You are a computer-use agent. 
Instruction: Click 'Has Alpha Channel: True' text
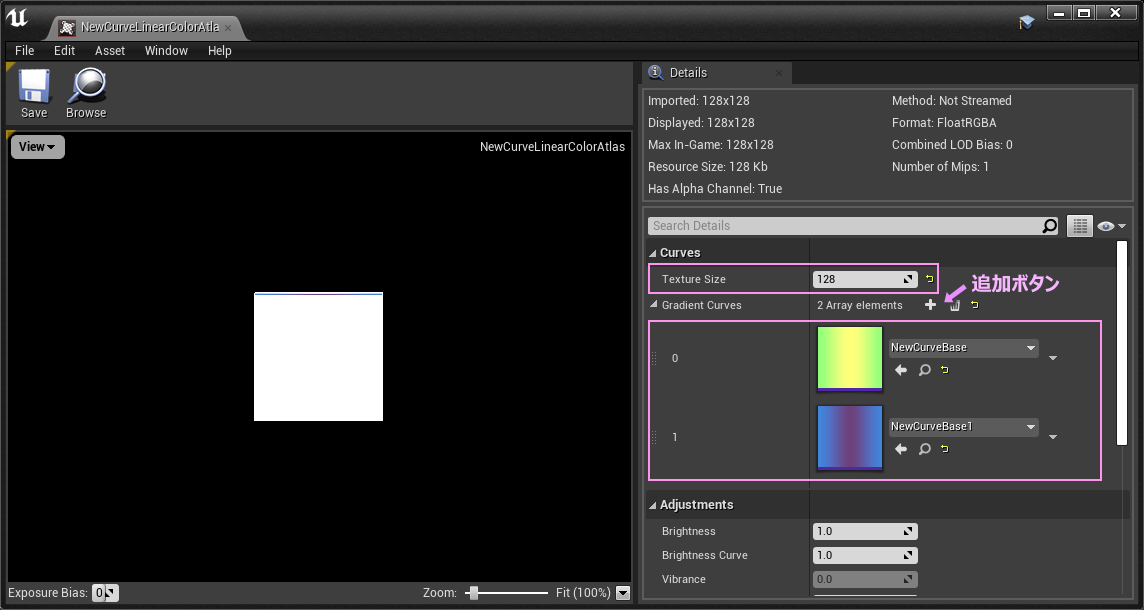[x=715, y=188]
